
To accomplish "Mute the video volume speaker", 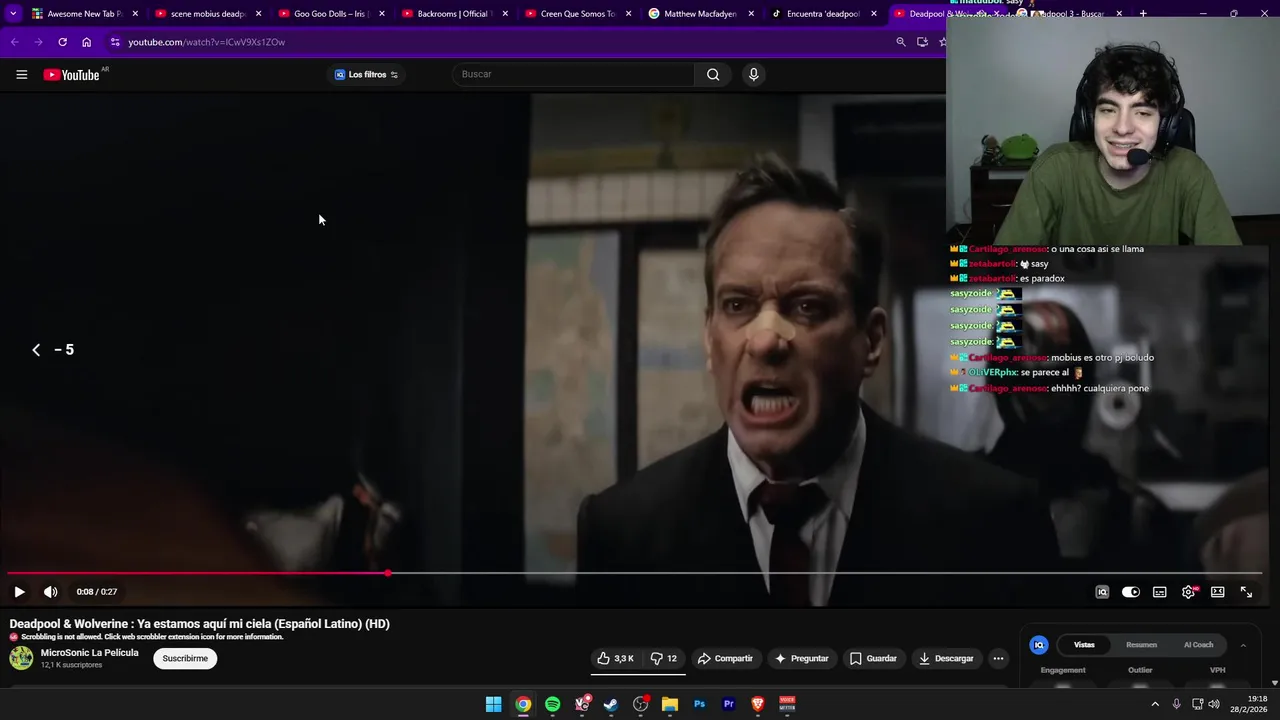I will coord(51,592).
